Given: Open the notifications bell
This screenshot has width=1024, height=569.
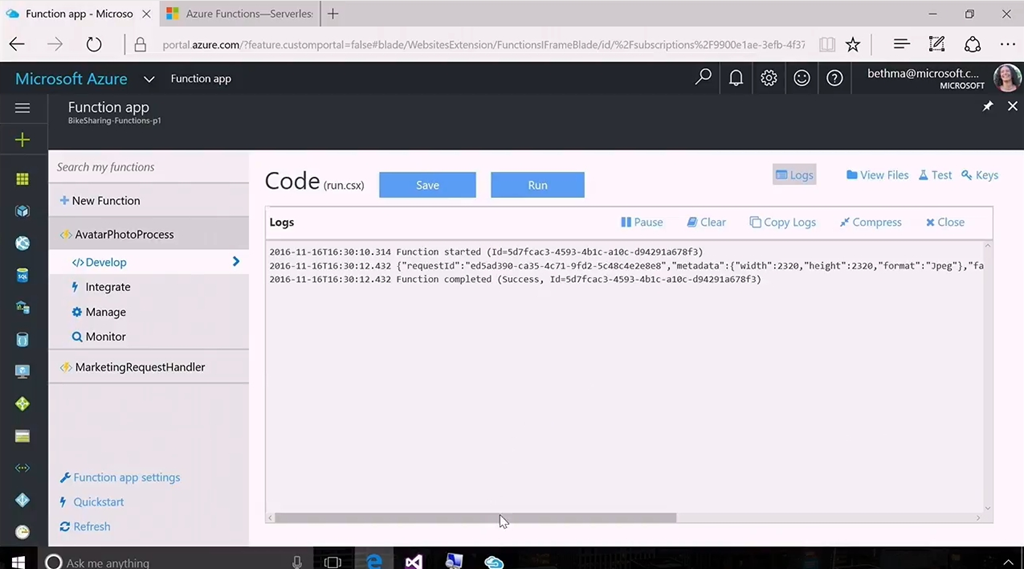Looking at the screenshot, I should pos(736,78).
